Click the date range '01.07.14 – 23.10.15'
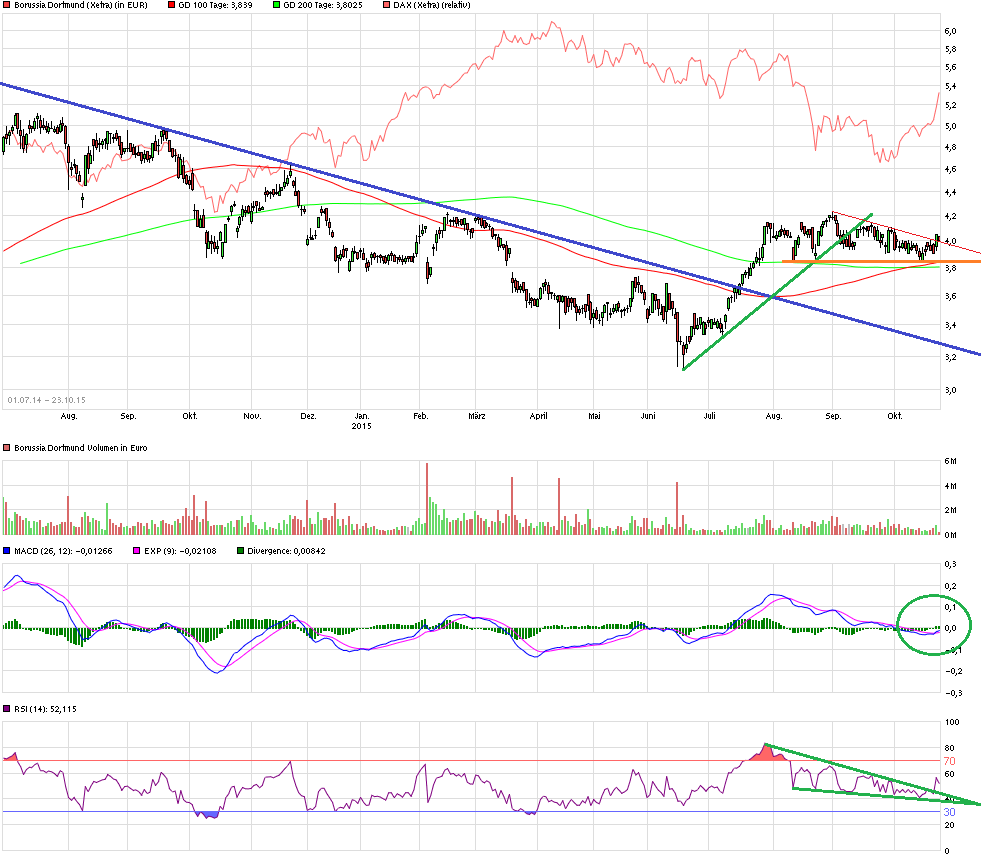Screen dimensions: 981x861 tap(46, 400)
